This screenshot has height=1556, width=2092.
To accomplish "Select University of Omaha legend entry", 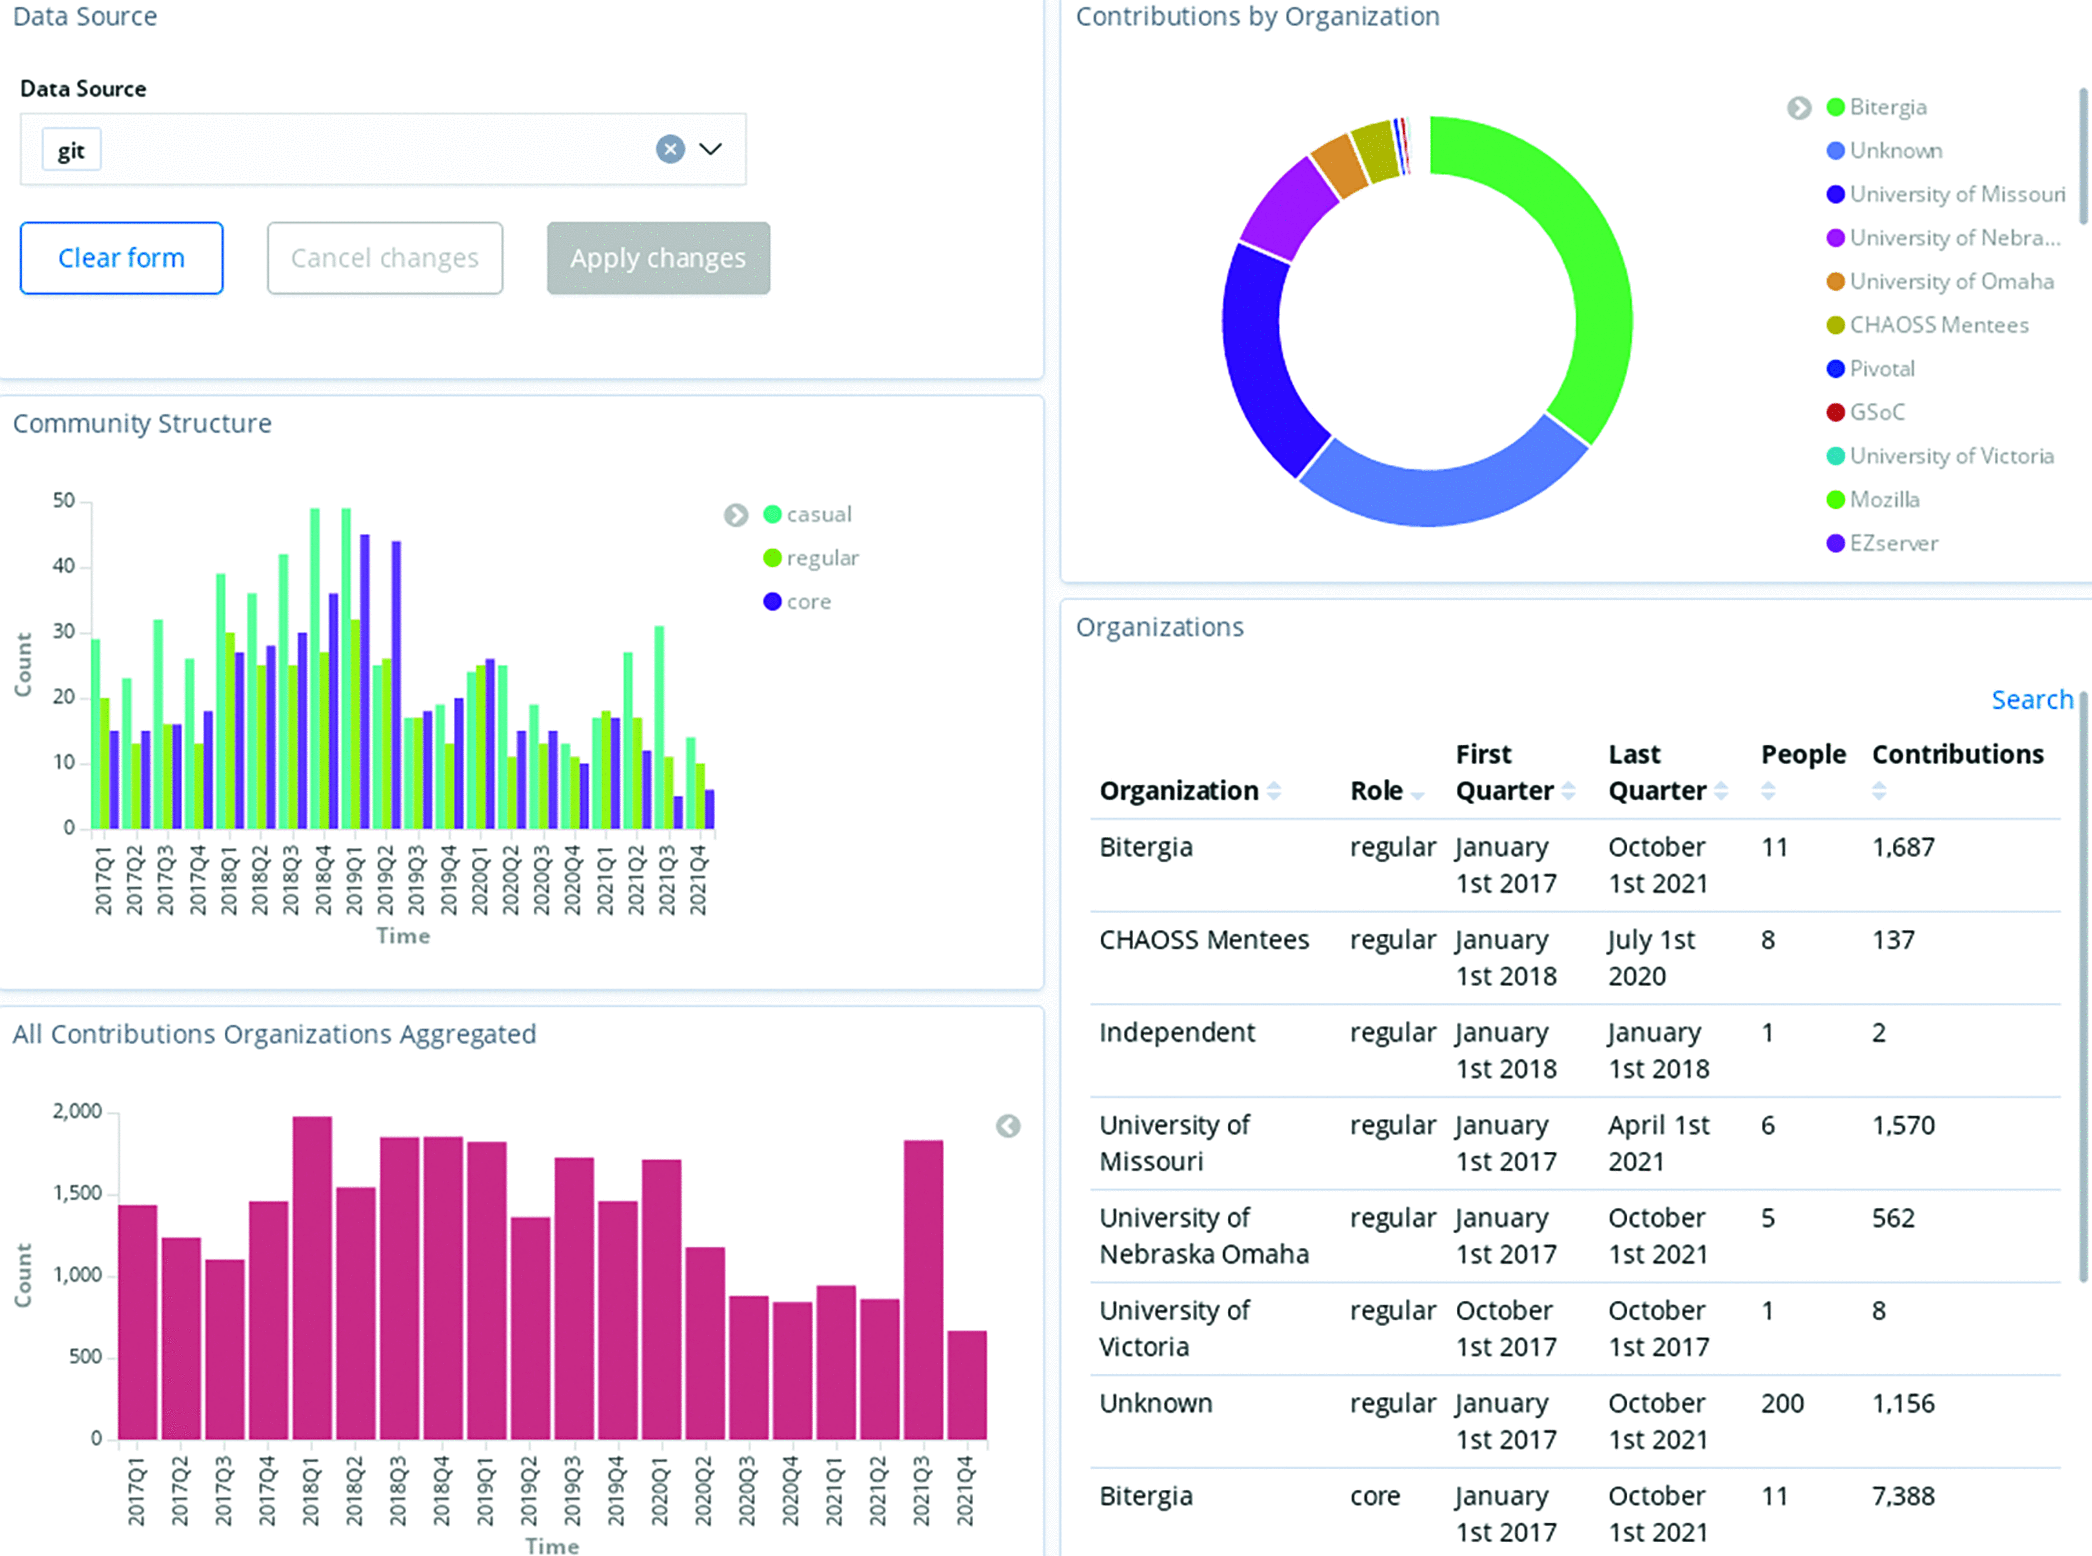I will click(x=1941, y=282).
